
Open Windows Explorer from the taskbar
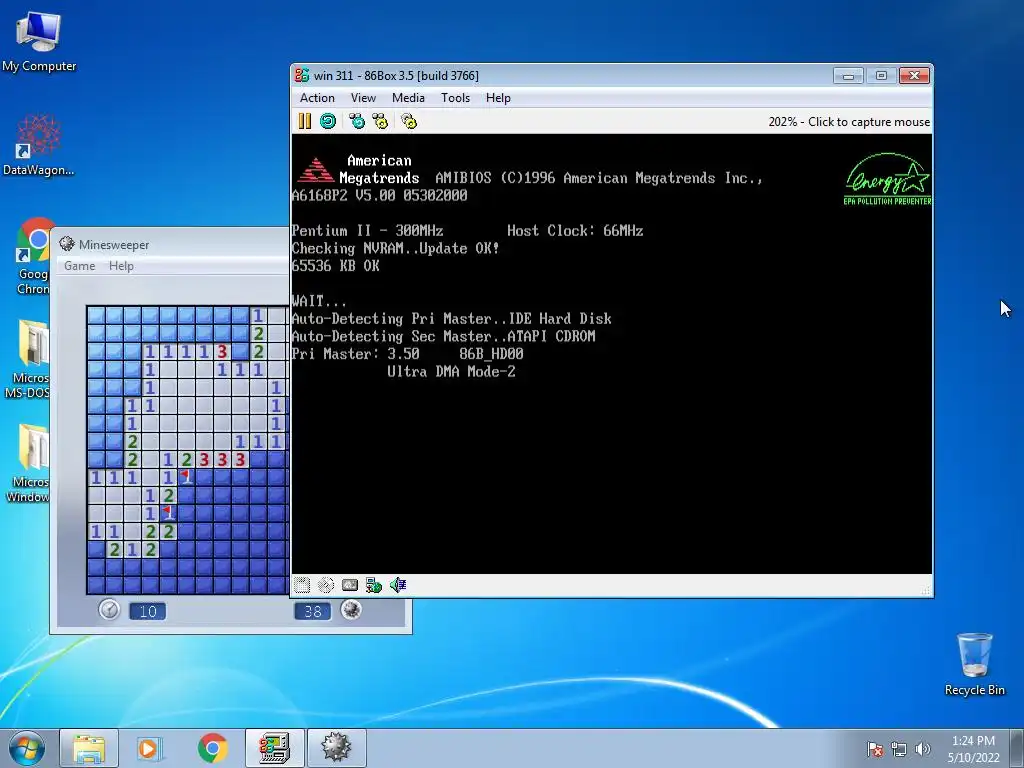(89, 748)
